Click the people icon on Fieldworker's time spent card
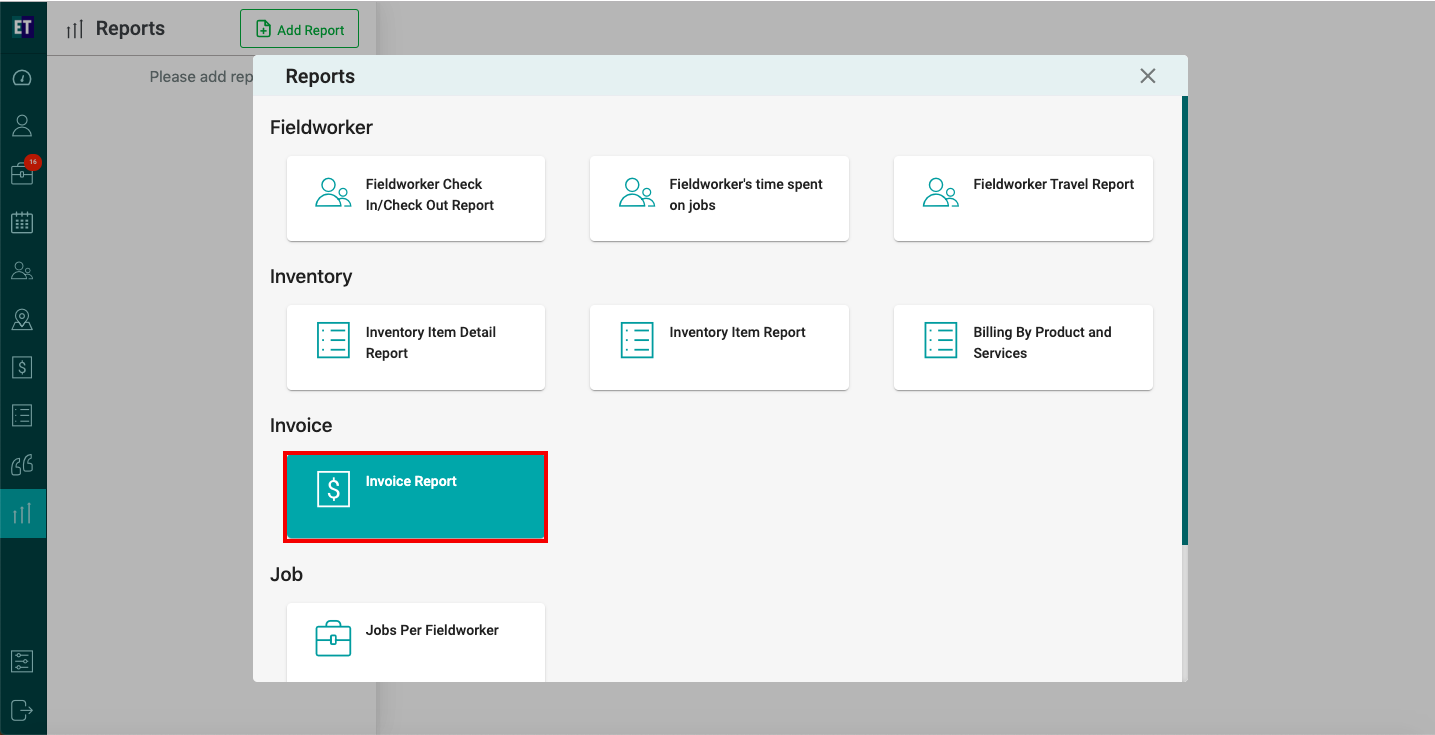 (637, 192)
